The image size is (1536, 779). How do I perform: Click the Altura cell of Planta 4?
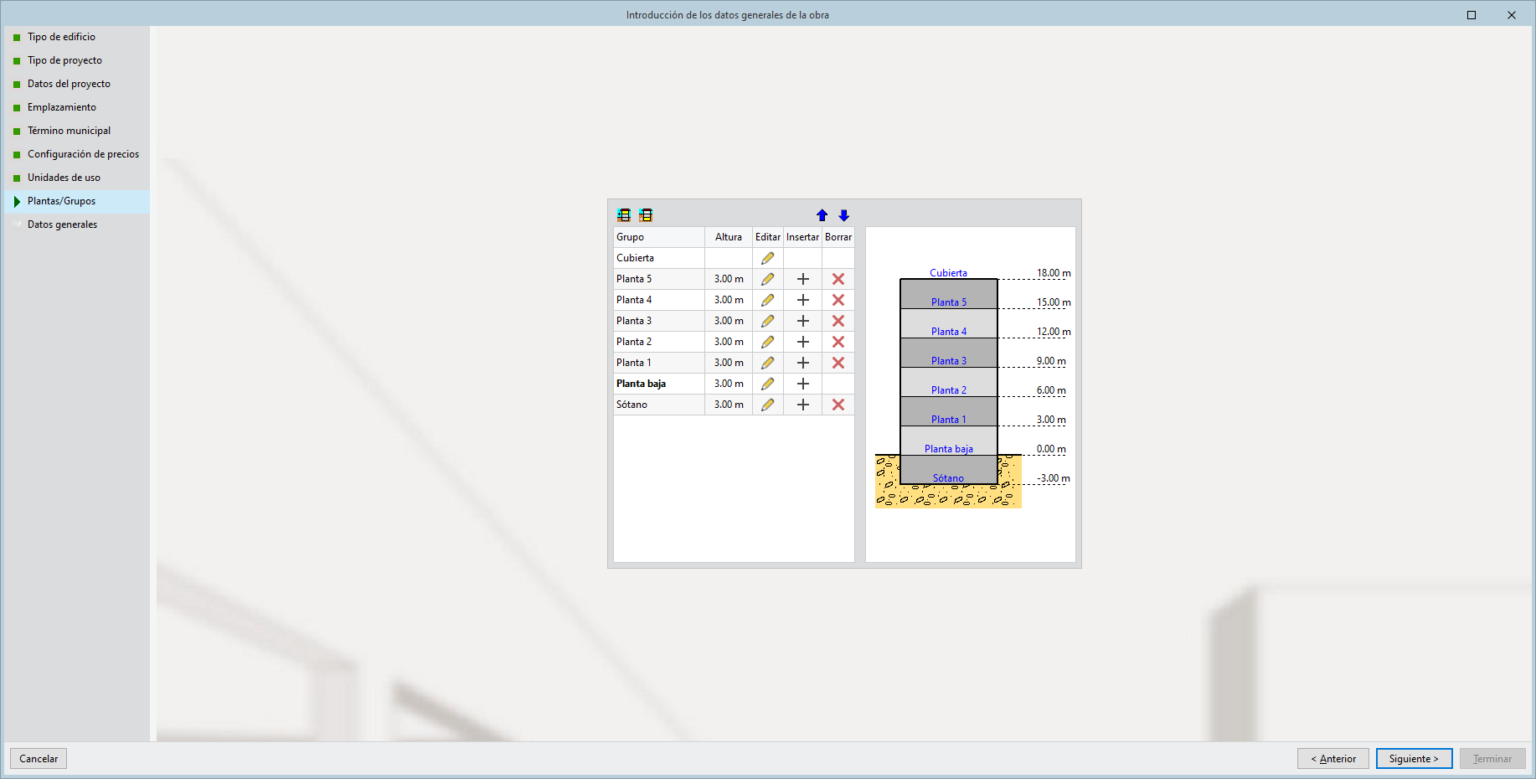pos(728,299)
